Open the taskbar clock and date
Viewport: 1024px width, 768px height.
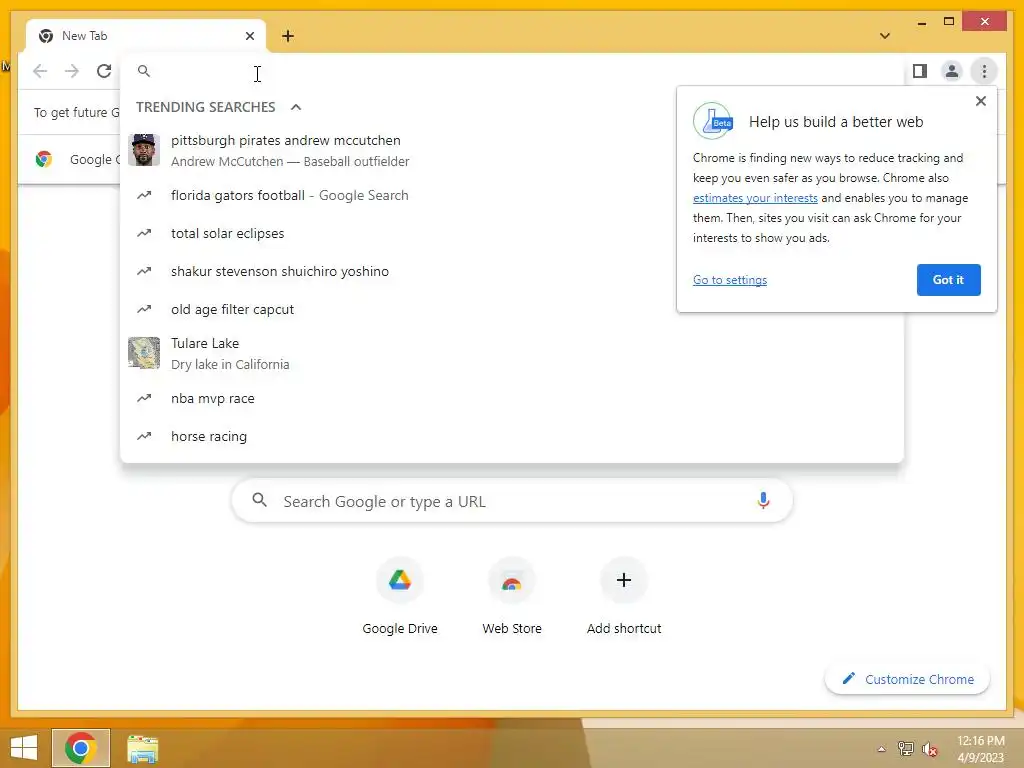point(980,749)
